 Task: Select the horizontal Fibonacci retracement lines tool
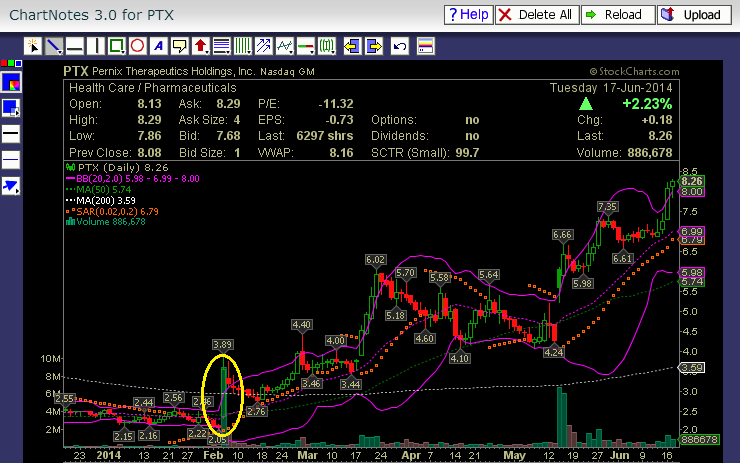(x=221, y=46)
